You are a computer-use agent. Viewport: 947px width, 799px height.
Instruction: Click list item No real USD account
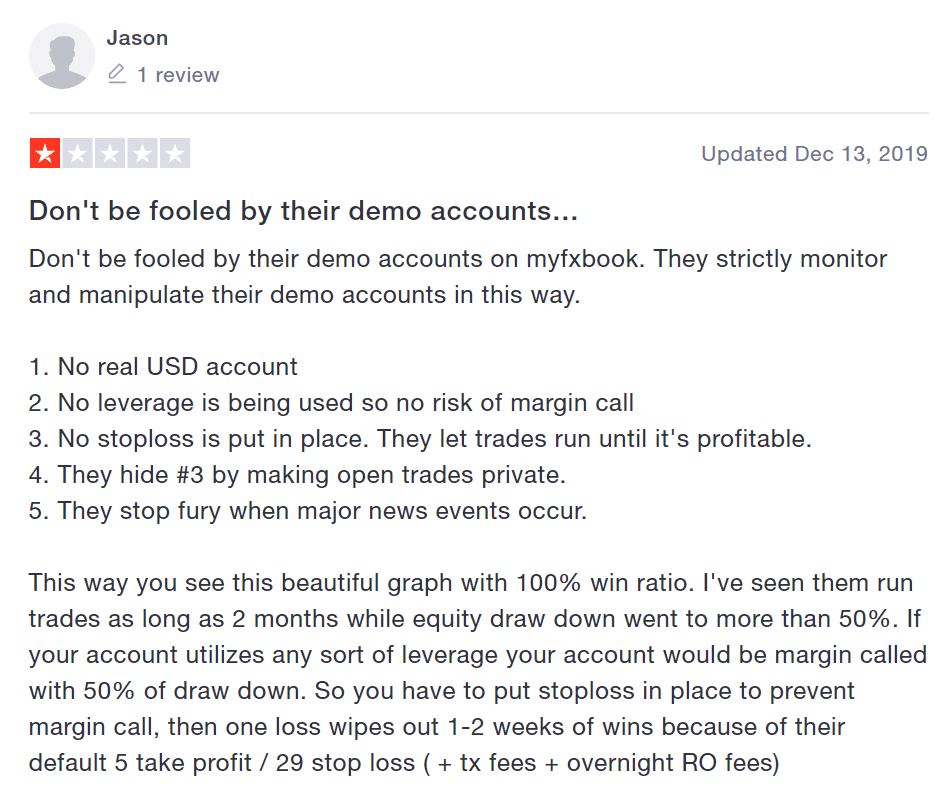point(163,367)
